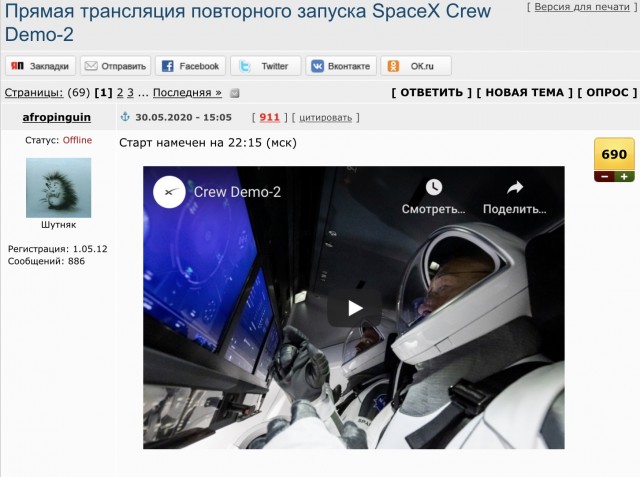Open afropinguin user profile link
Screen dimensions: 640x477
(x=57, y=118)
